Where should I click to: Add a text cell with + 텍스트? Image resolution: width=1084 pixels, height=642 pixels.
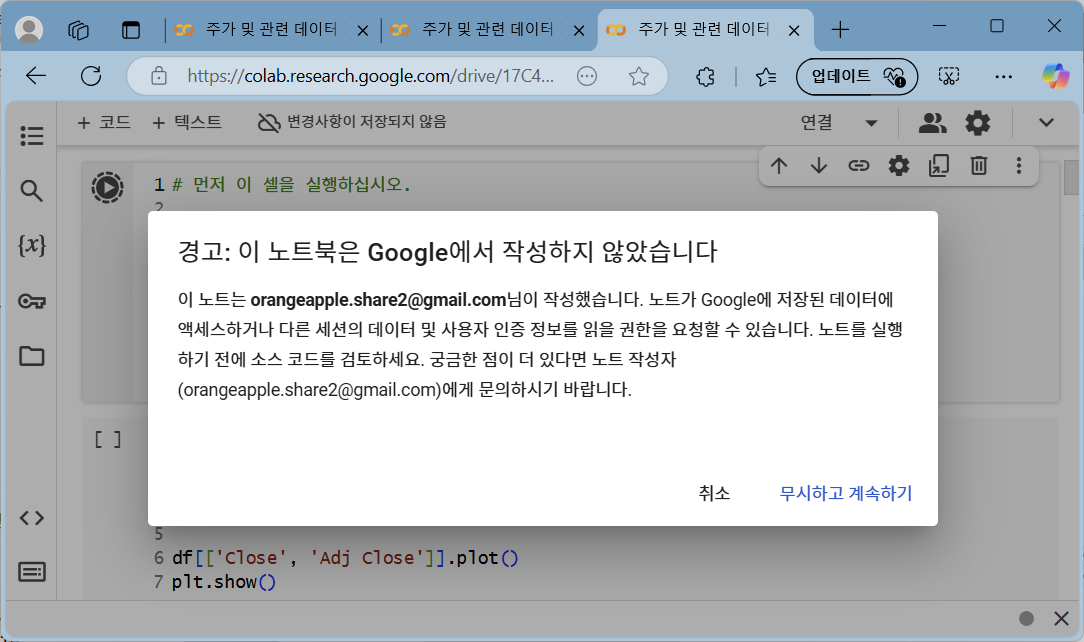tap(187, 122)
